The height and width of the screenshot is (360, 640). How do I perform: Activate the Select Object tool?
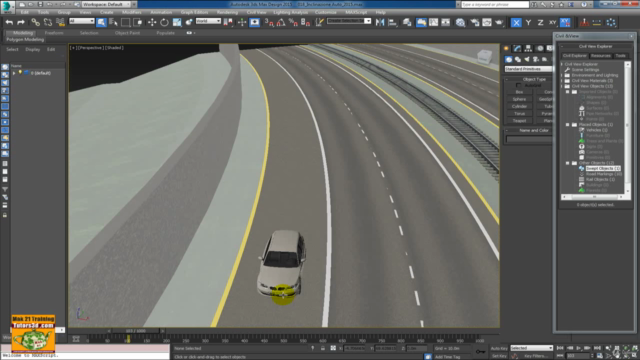[101, 22]
